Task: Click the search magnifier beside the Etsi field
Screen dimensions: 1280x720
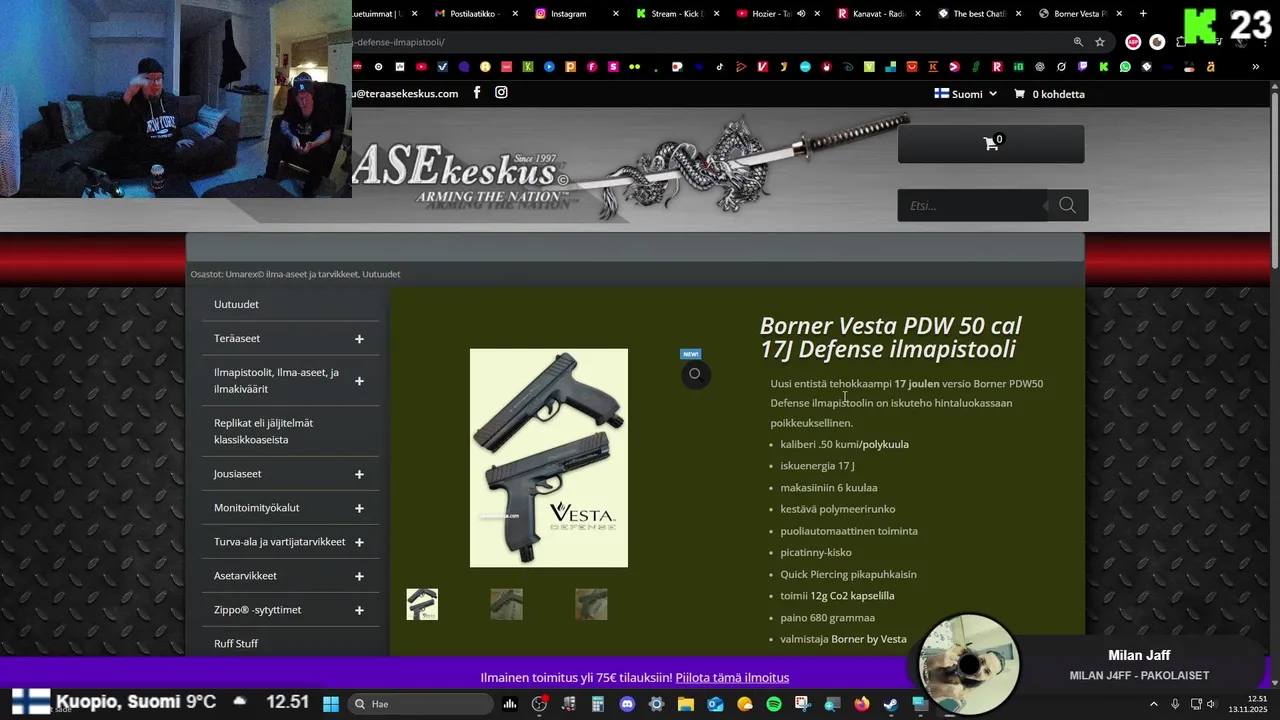Action: [x=1067, y=205]
